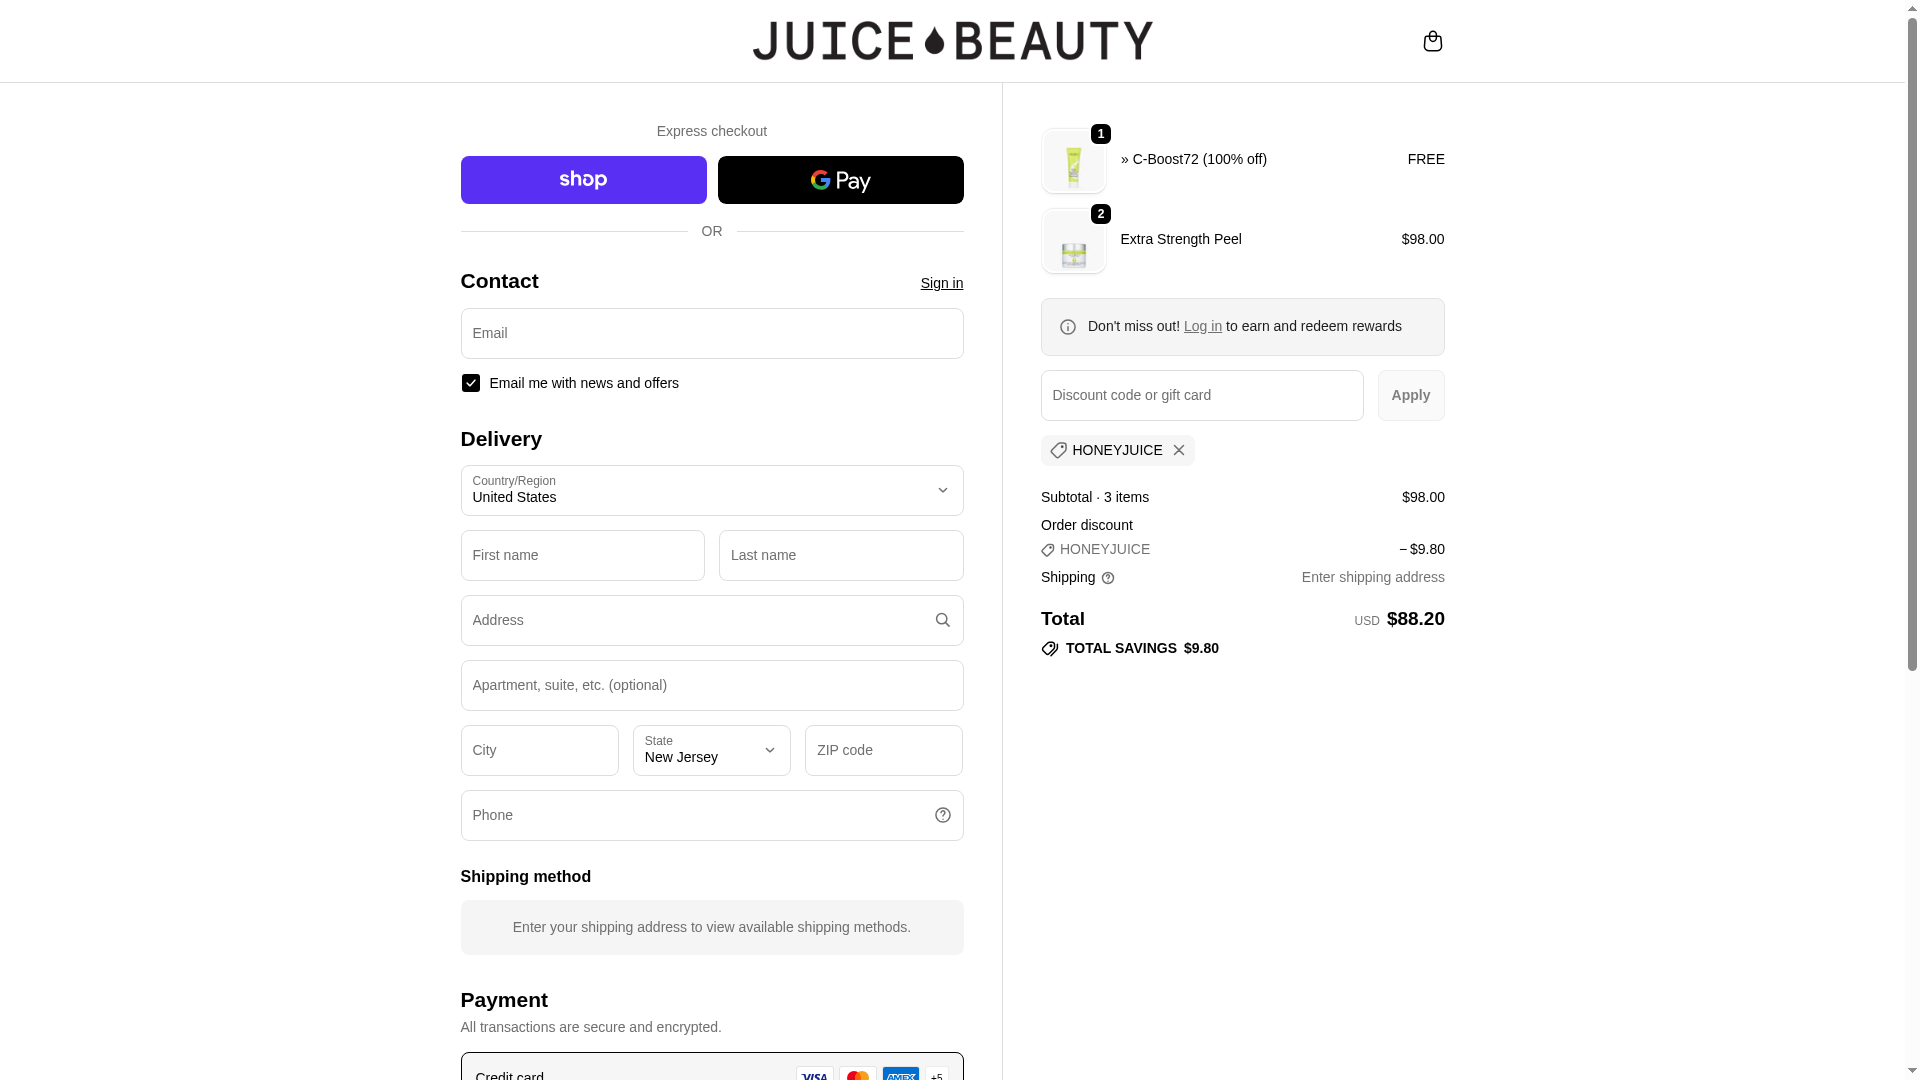Focus the discount code or gift card field

(x=1201, y=396)
